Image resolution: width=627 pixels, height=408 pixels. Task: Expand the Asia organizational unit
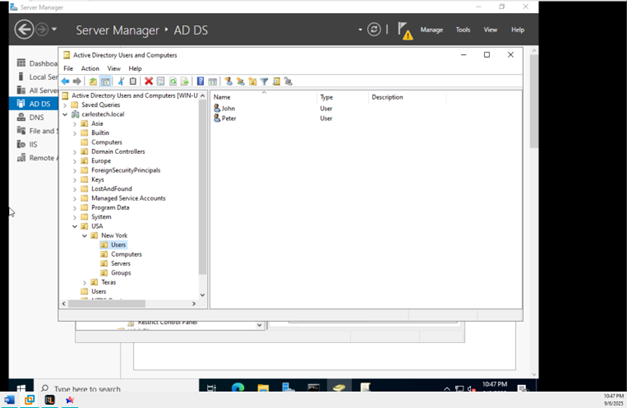click(75, 124)
